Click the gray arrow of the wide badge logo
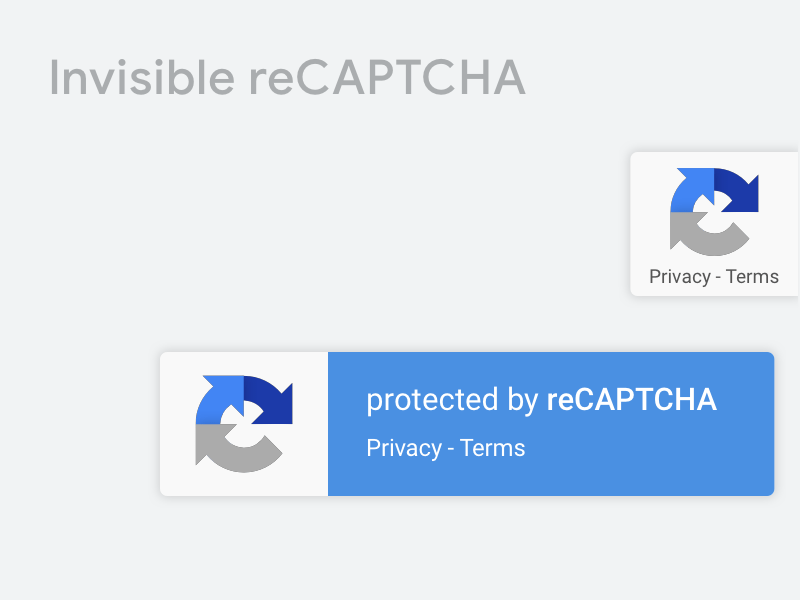Screen dimensions: 800x600 point(237,450)
